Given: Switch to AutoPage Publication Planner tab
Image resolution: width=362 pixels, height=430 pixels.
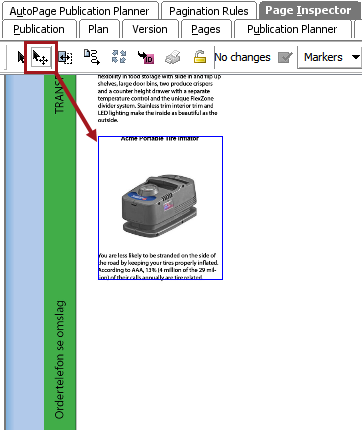Looking at the screenshot, I should pyautogui.click(x=79, y=11).
